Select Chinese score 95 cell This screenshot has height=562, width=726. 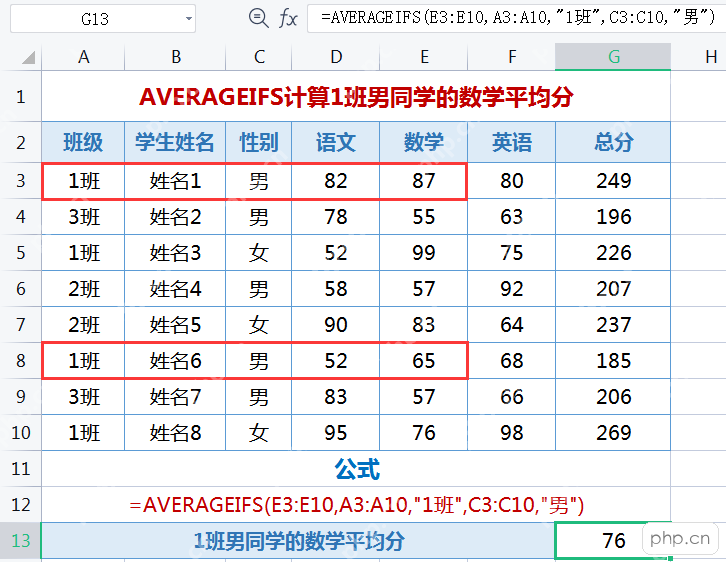pyautogui.click(x=336, y=433)
